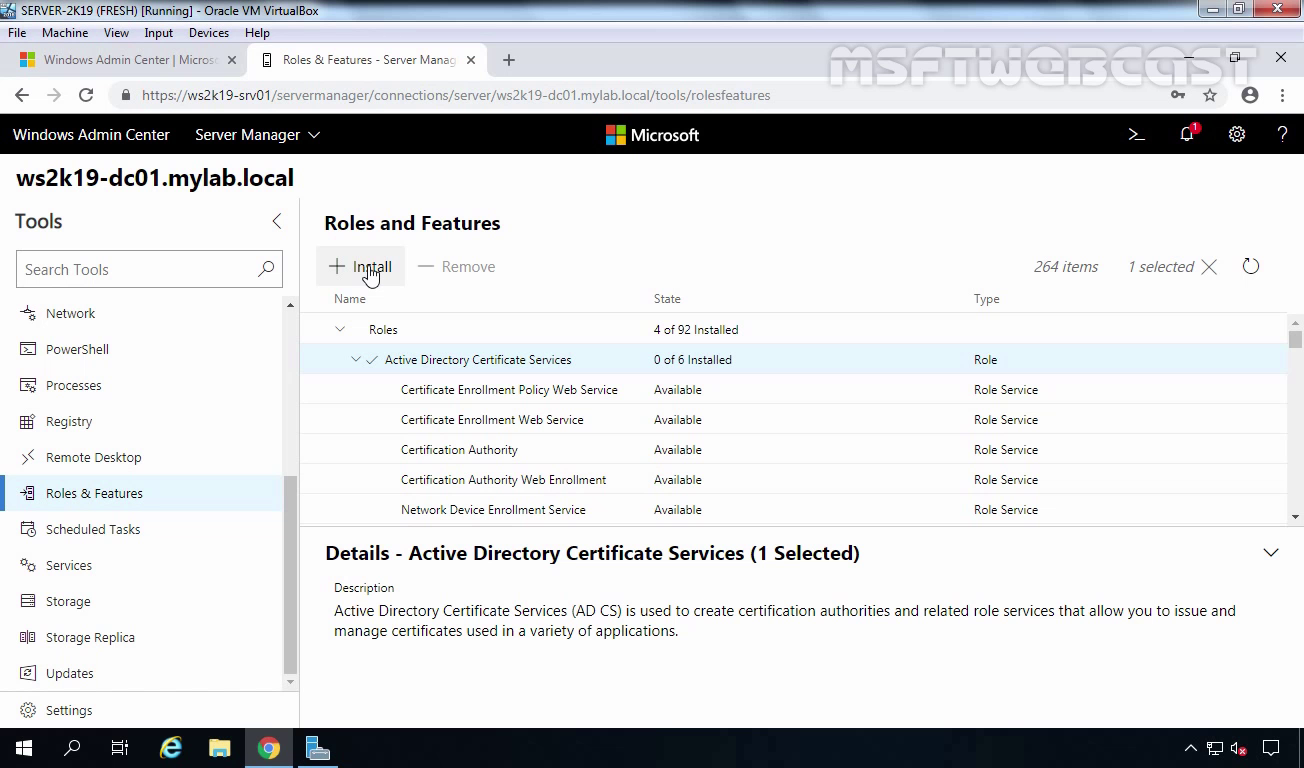This screenshot has width=1304, height=768.
Task: Bookmark this page with the star icon
Action: pyautogui.click(x=1210, y=95)
